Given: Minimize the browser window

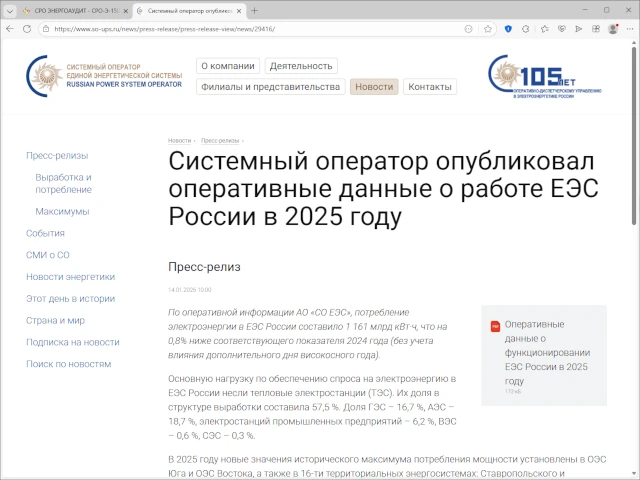Looking at the screenshot, I should point(585,10).
